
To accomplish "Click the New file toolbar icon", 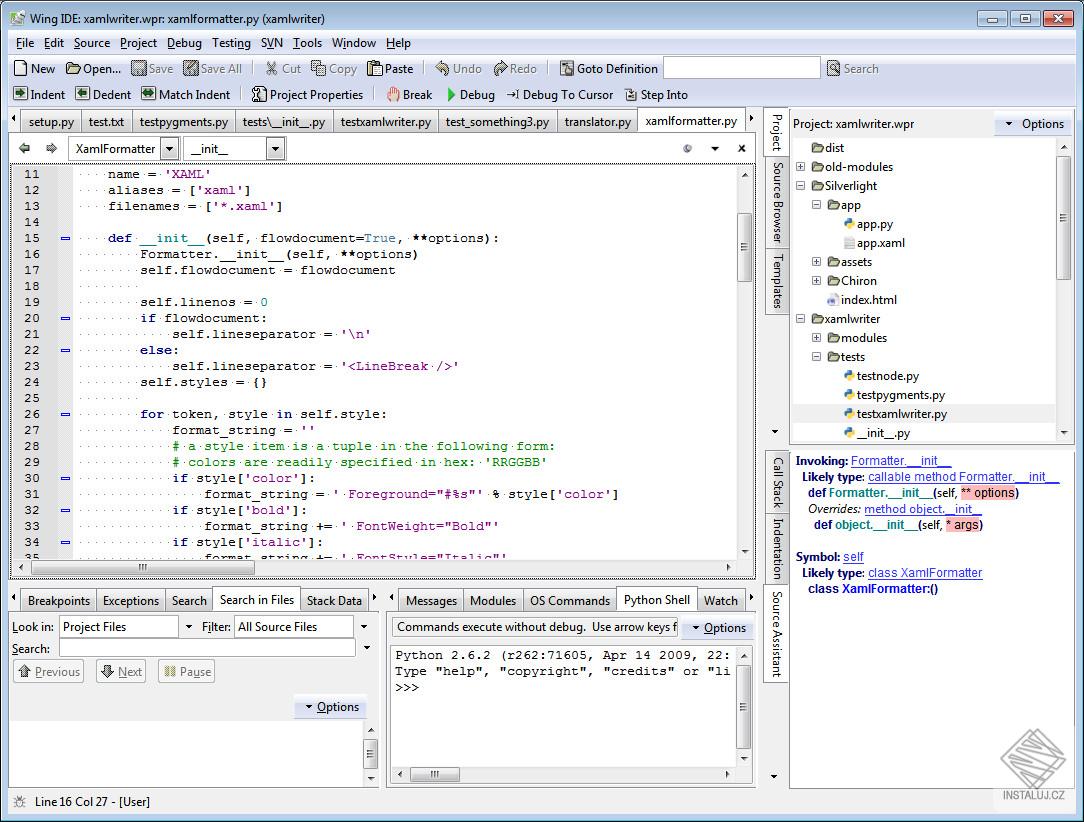I will 21,69.
